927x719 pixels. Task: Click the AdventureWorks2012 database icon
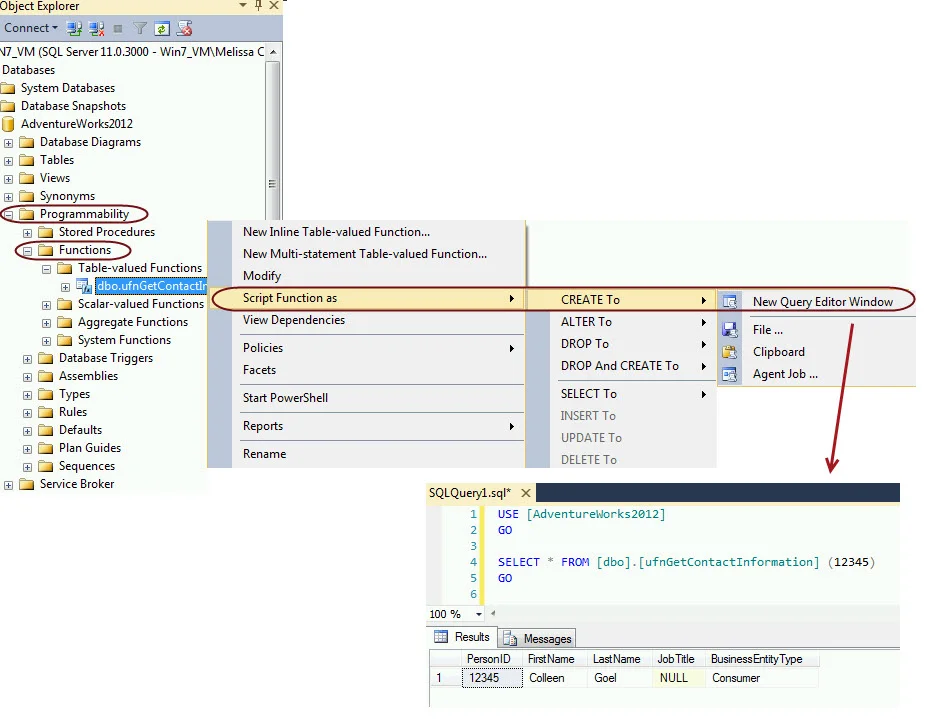tap(8, 124)
